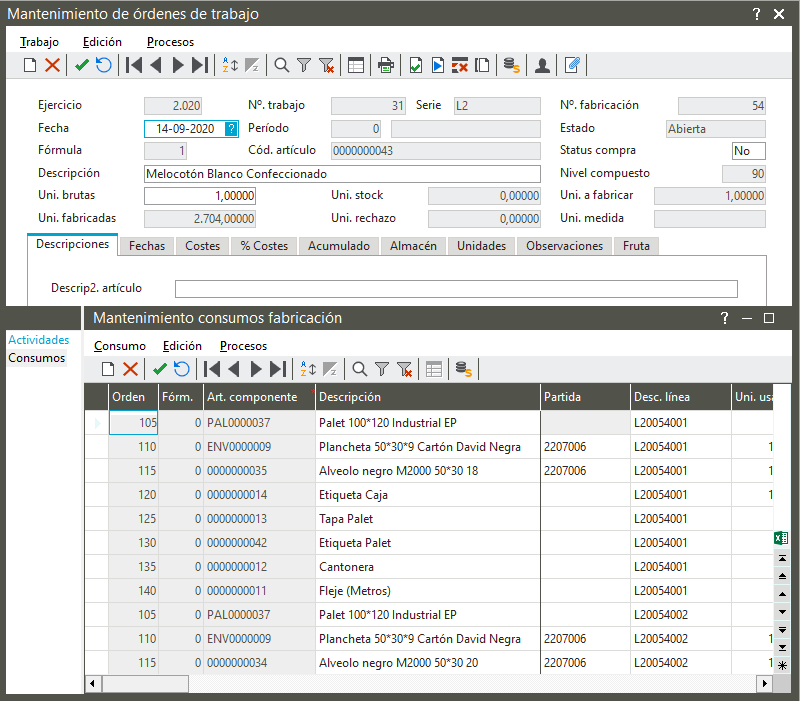Click the red X delete icon in consumos toolbar

tap(130, 369)
